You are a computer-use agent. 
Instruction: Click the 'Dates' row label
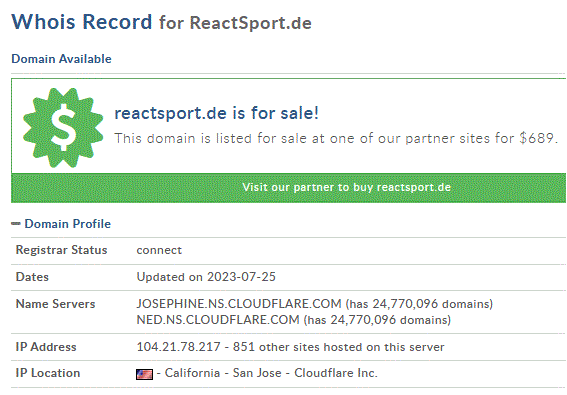[32, 277]
